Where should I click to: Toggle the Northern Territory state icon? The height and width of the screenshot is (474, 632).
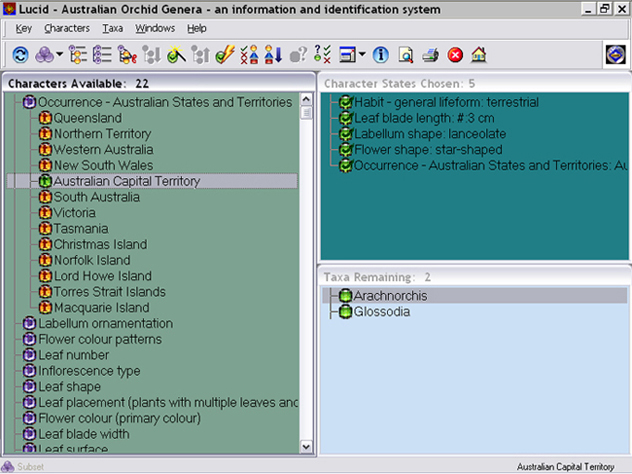[45, 134]
